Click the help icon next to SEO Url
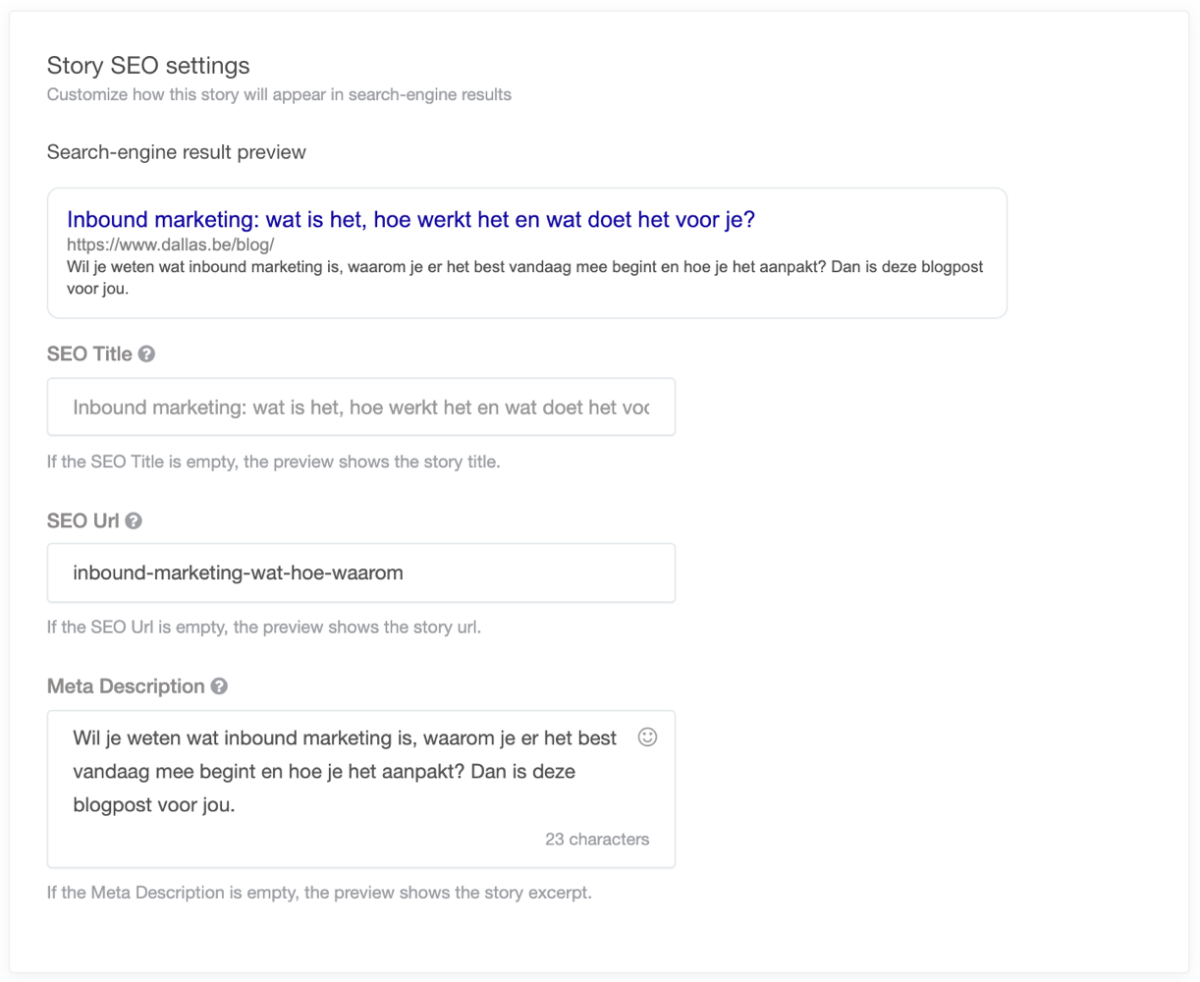 (134, 521)
